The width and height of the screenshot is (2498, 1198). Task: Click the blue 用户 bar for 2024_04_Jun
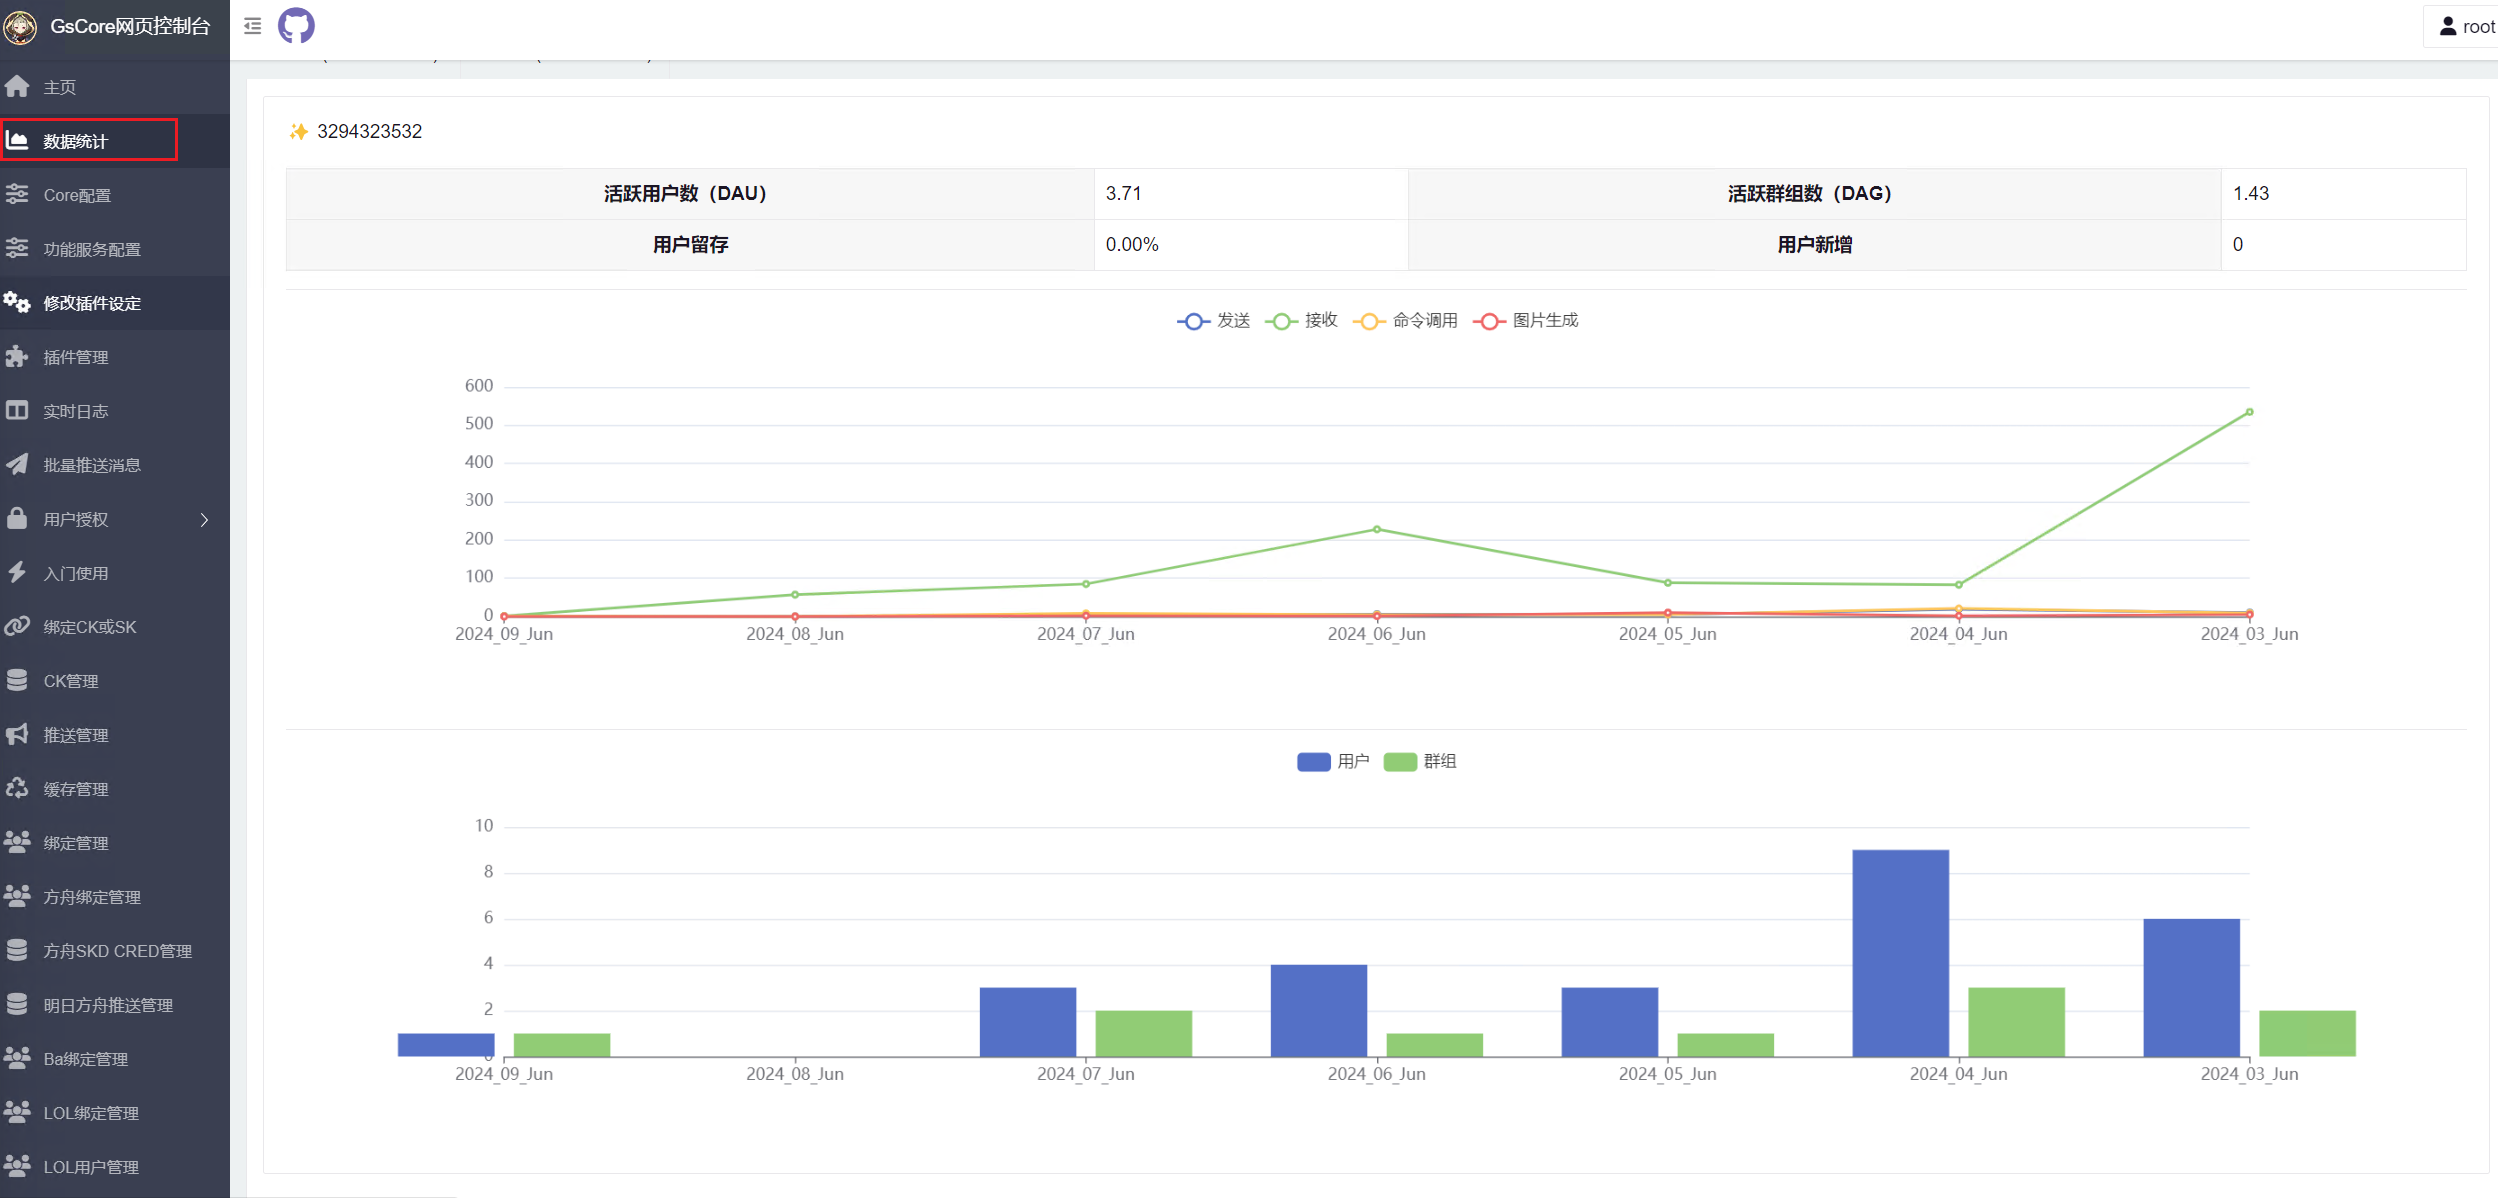pyautogui.click(x=1901, y=953)
